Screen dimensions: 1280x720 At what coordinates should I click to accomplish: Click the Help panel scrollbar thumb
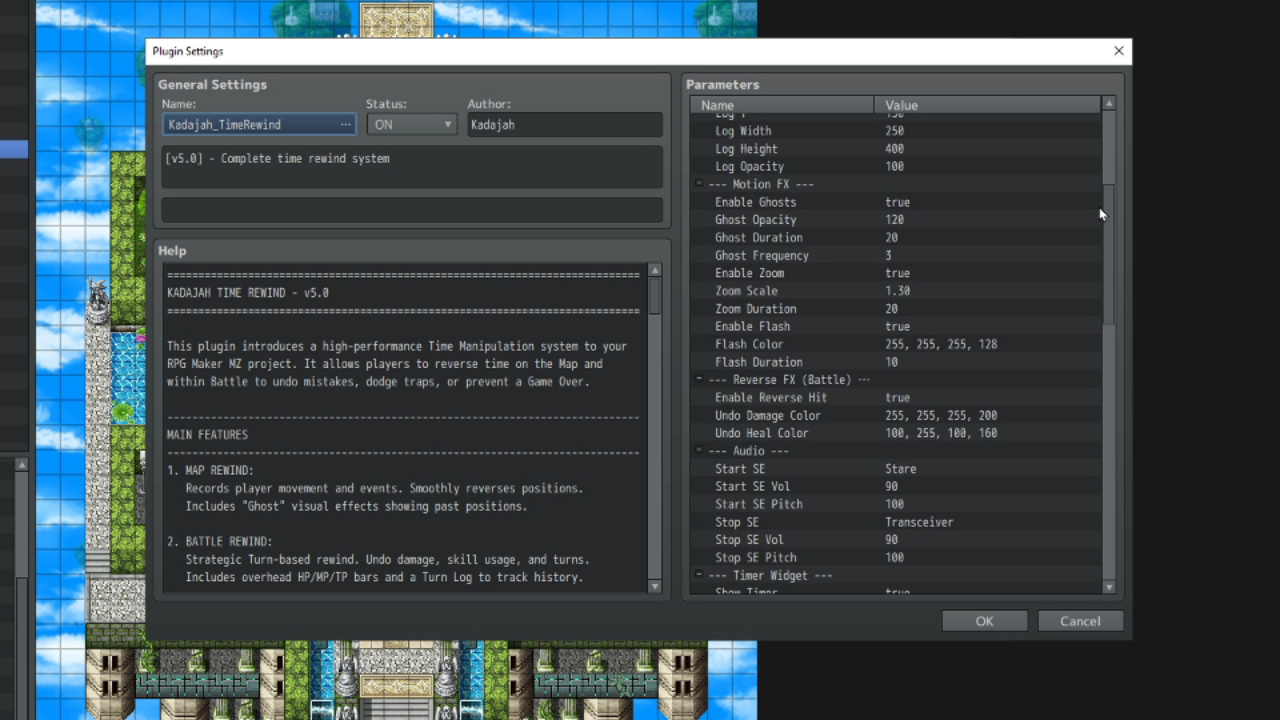(655, 297)
